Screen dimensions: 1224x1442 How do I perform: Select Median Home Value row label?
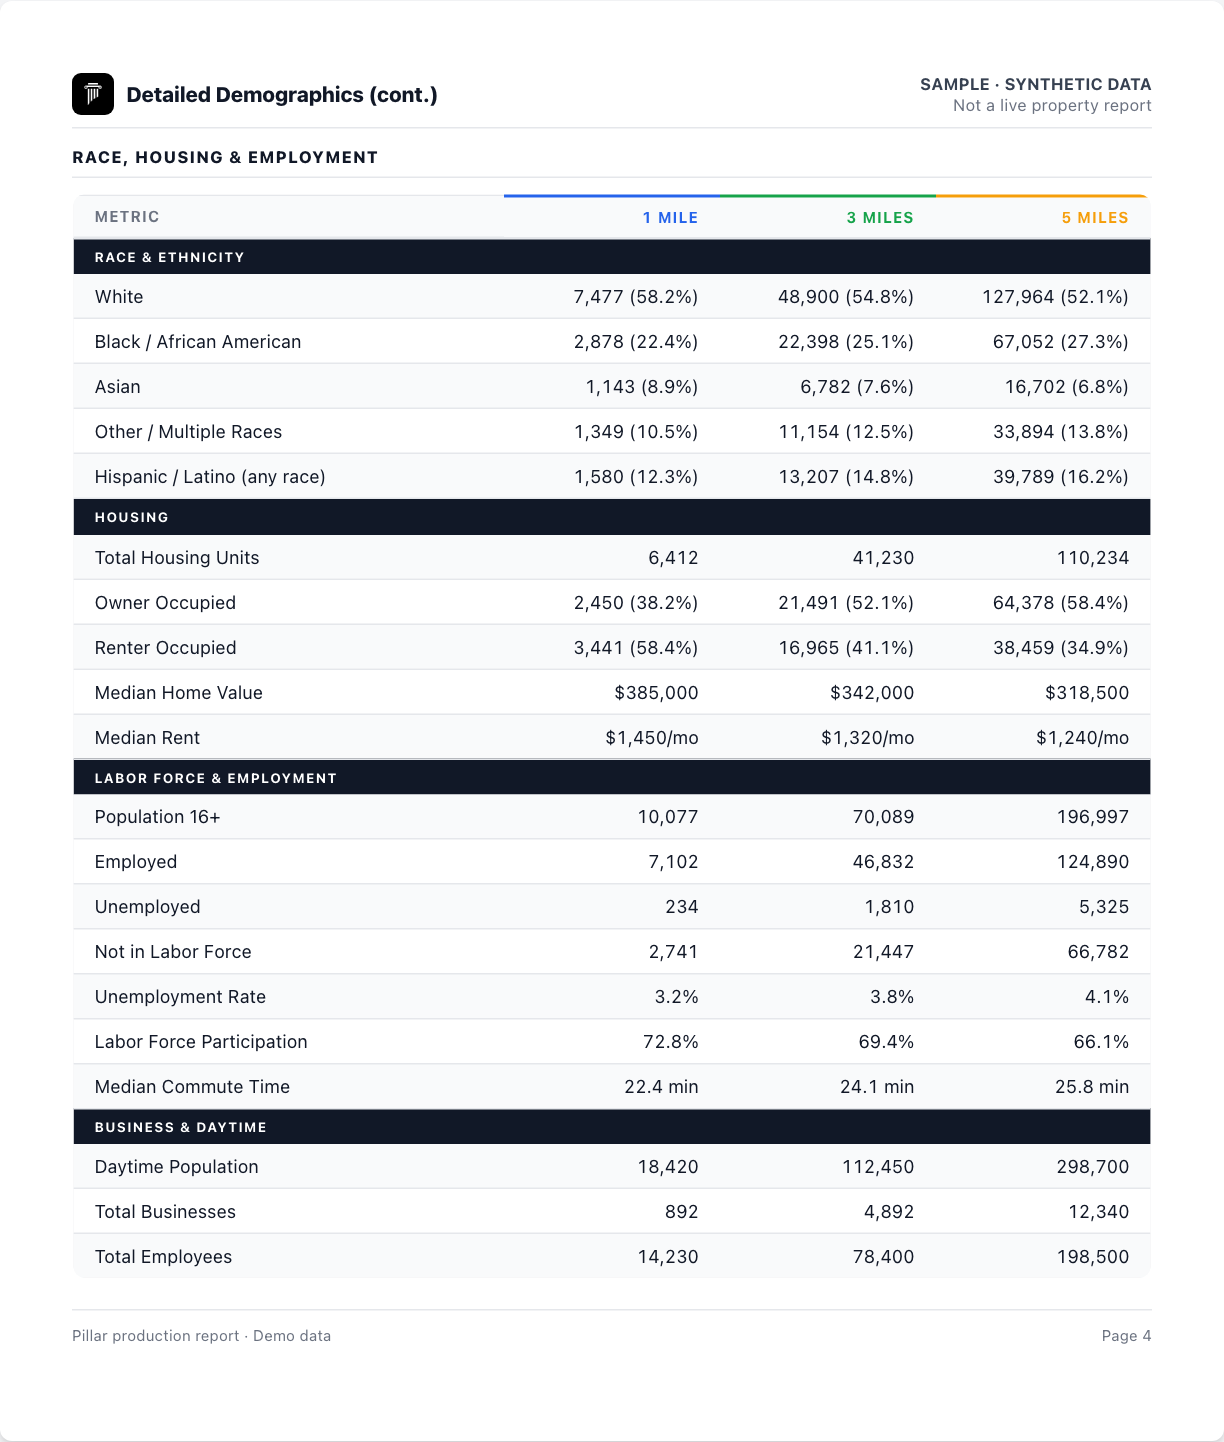click(x=178, y=693)
